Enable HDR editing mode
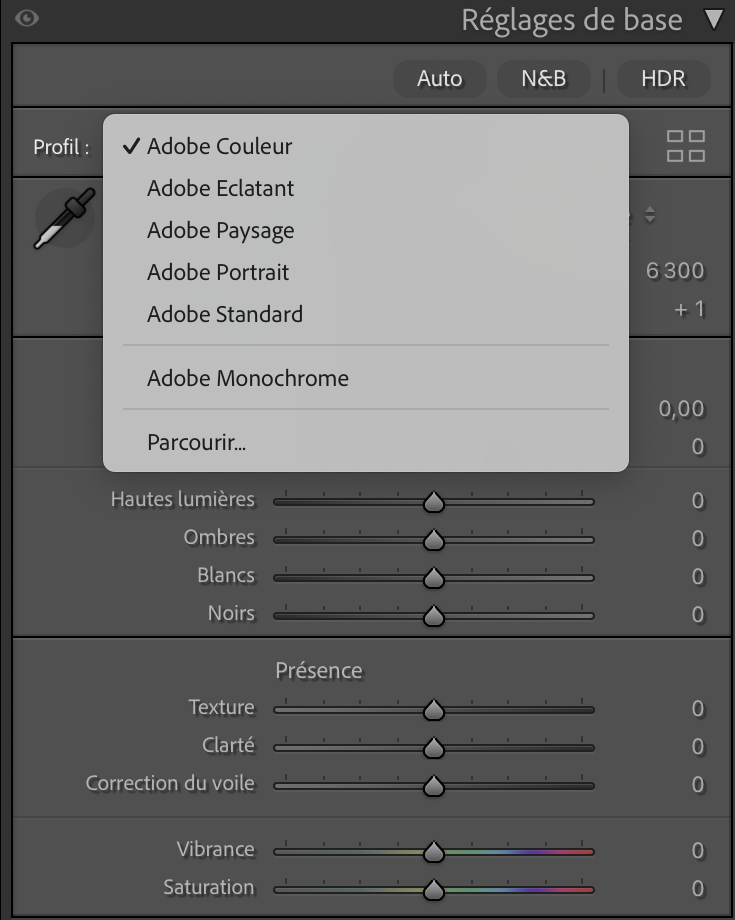Image resolution: width=735 pixels, height=920 pixels. click(663, 78)
